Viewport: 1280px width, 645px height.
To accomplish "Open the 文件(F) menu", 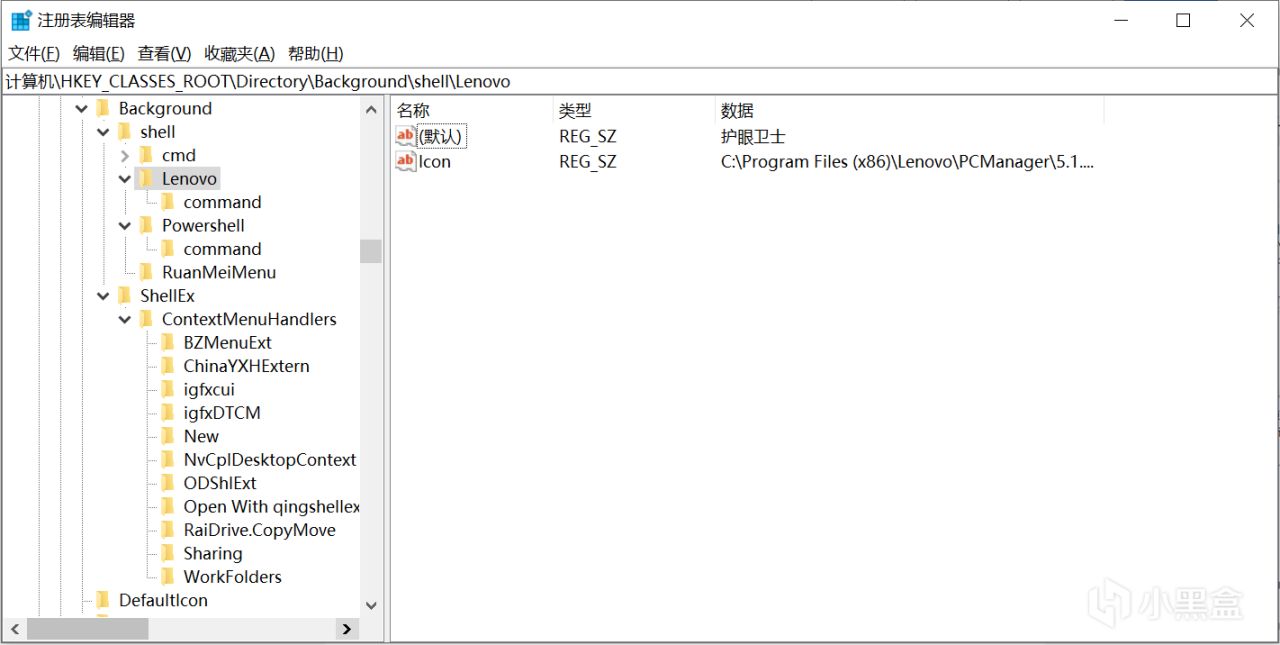I will click(x=34, y=54).
